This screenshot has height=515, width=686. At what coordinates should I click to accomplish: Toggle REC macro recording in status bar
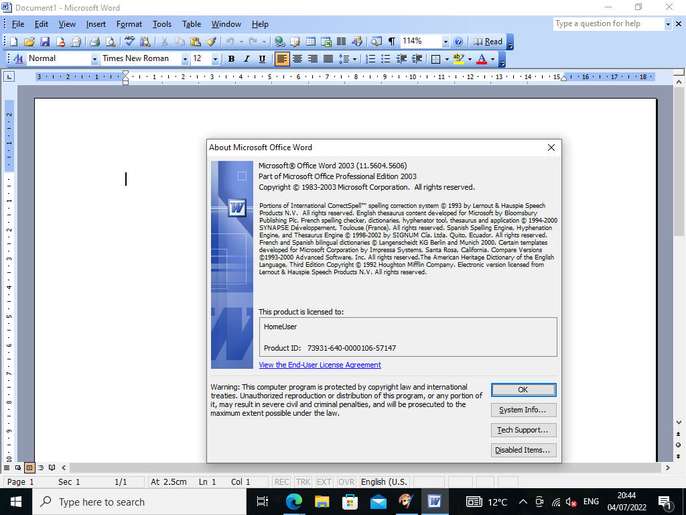[x=281, y=482]
